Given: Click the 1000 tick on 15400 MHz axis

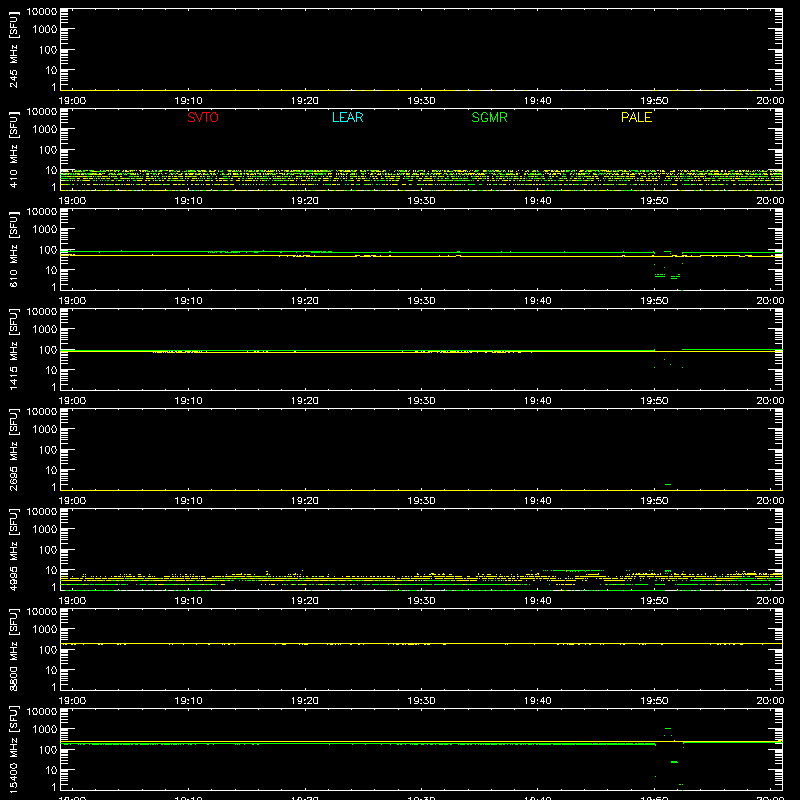Looking at the screenshot, I should [x=45, y=730].
